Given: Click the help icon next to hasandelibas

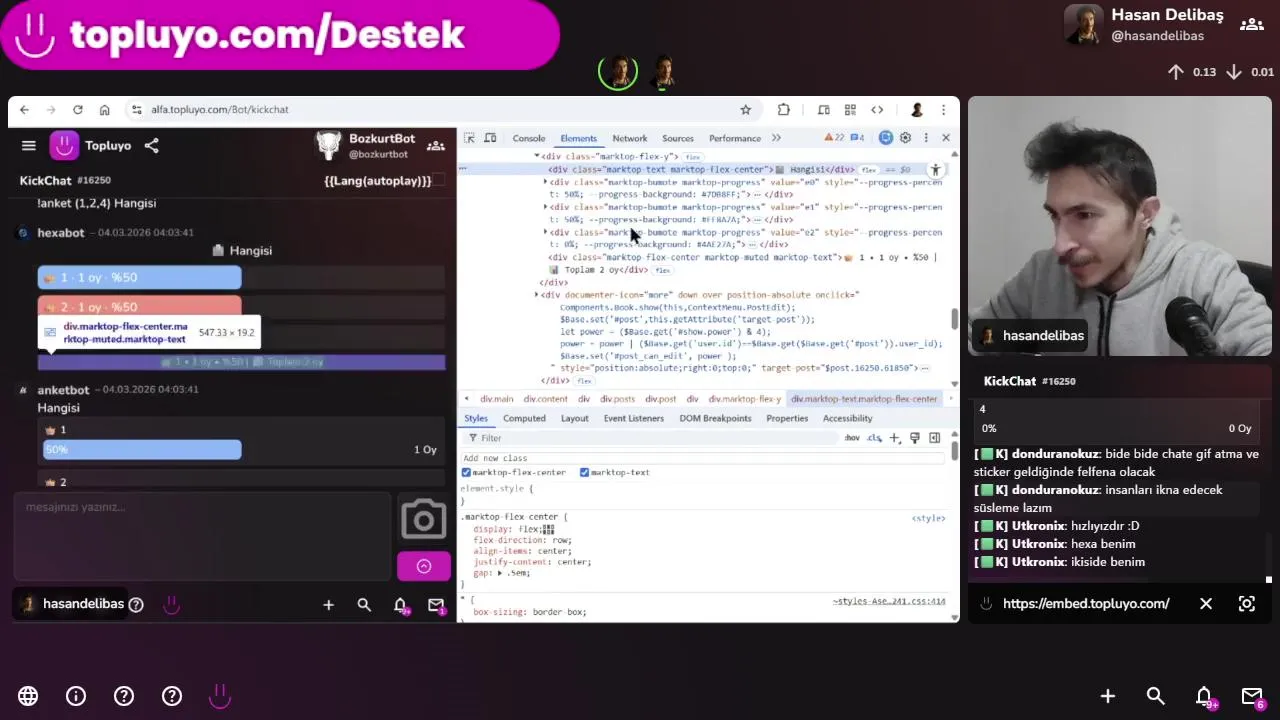Looking at the screenshot, I should (x=136, y=604).
